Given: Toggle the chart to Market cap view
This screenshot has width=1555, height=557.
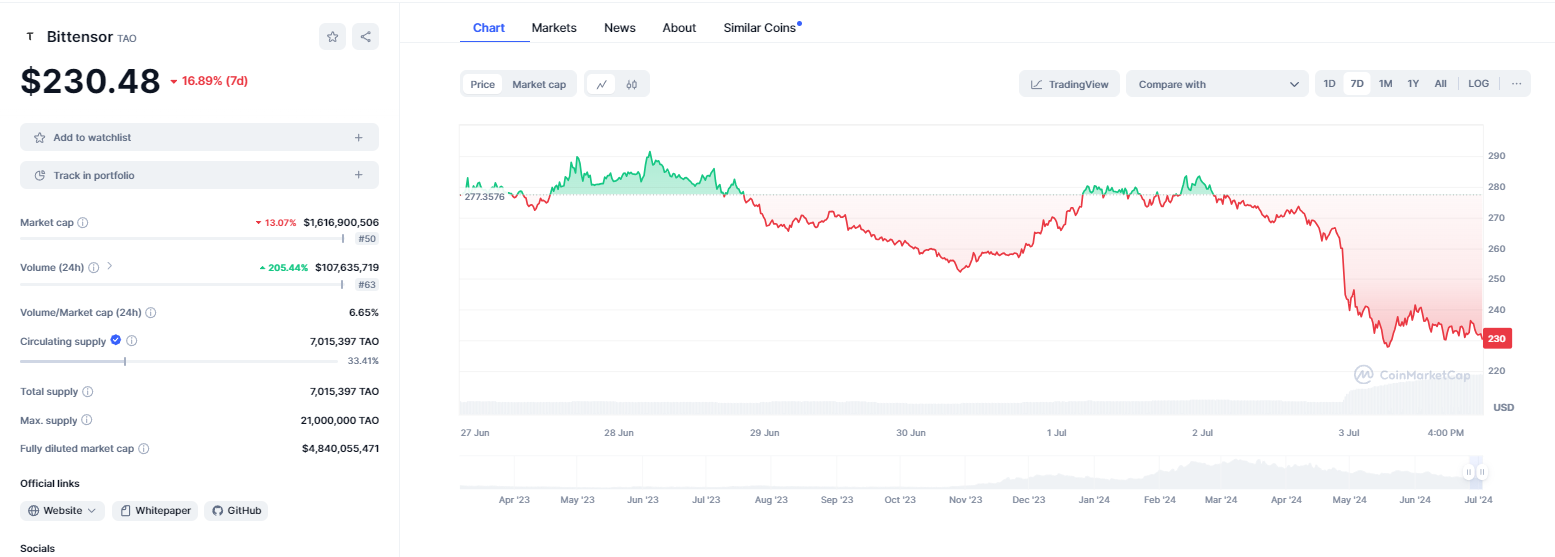Looking at the screenshot, I should point(539,85).
